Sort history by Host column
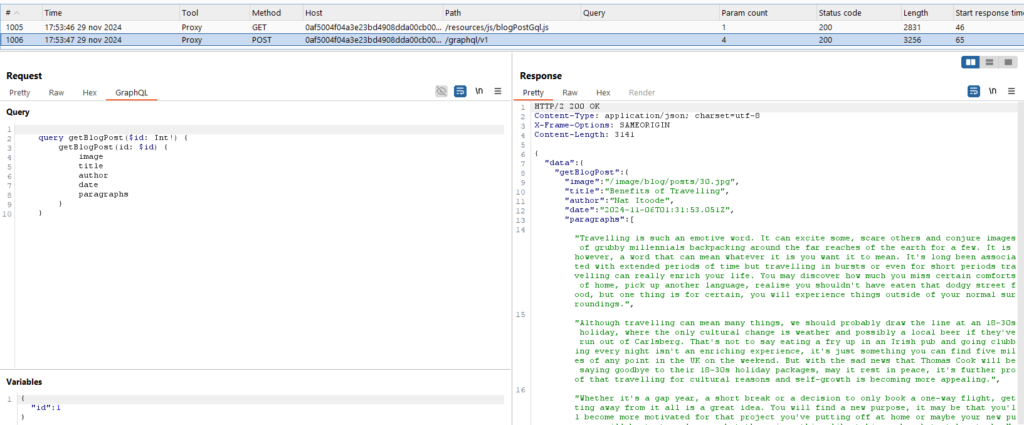Image resolution: width=1024 pixels, height=425 pixels. pyautogui.click(x=372, y=13)
